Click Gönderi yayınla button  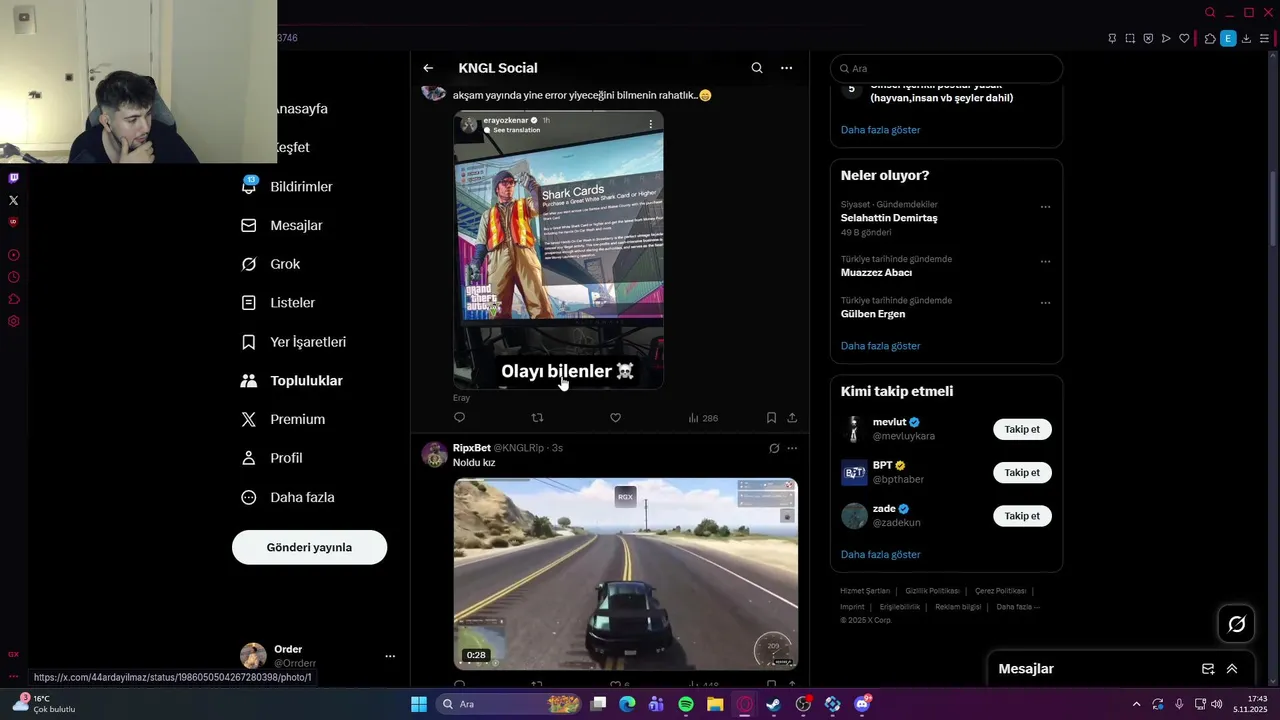(x=309, y=547)
